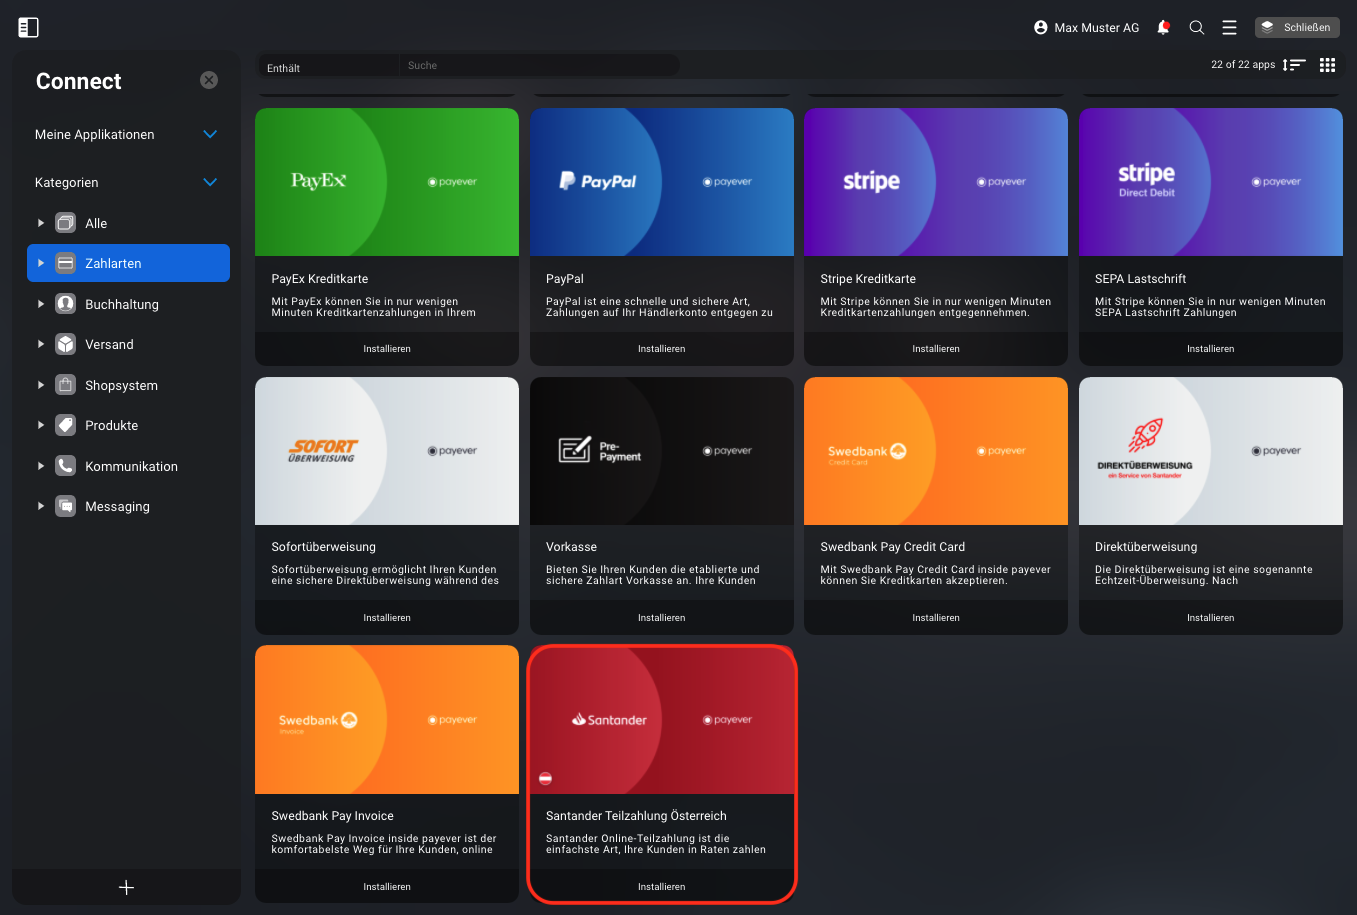Screen dimensions: 1357x915
Task: Install Swedbank Pay Invoice
Action: pos(387,887)
